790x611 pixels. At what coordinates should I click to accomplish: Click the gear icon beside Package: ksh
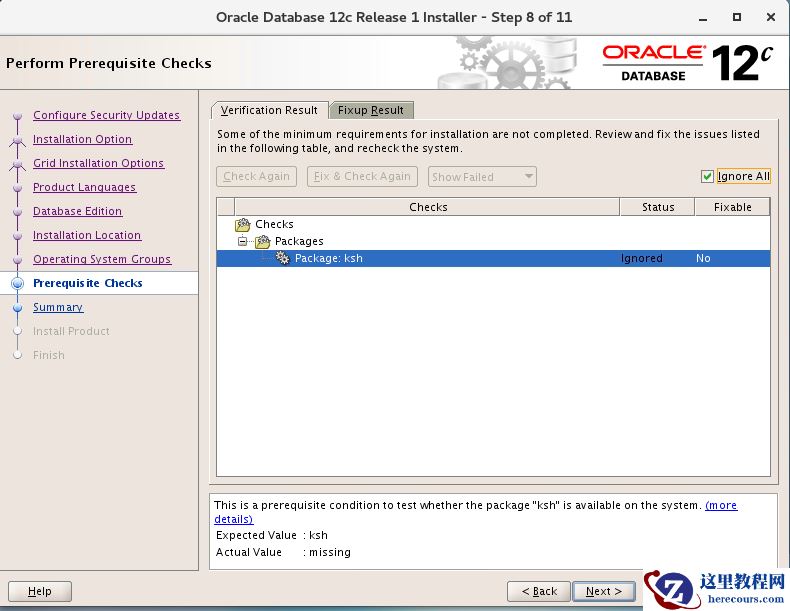point(283,258)
